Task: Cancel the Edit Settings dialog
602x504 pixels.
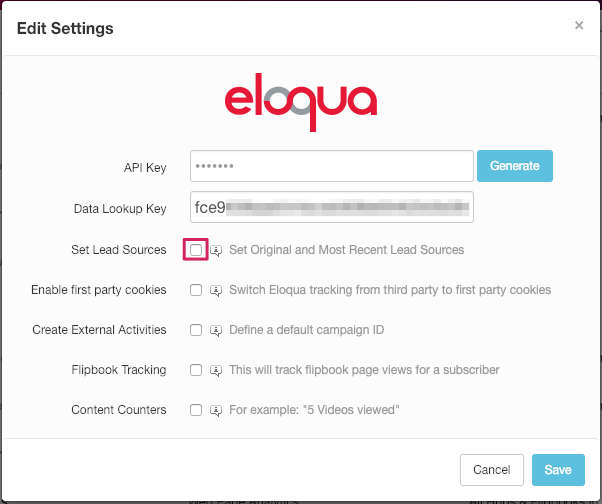Action: tap(492, 470)
